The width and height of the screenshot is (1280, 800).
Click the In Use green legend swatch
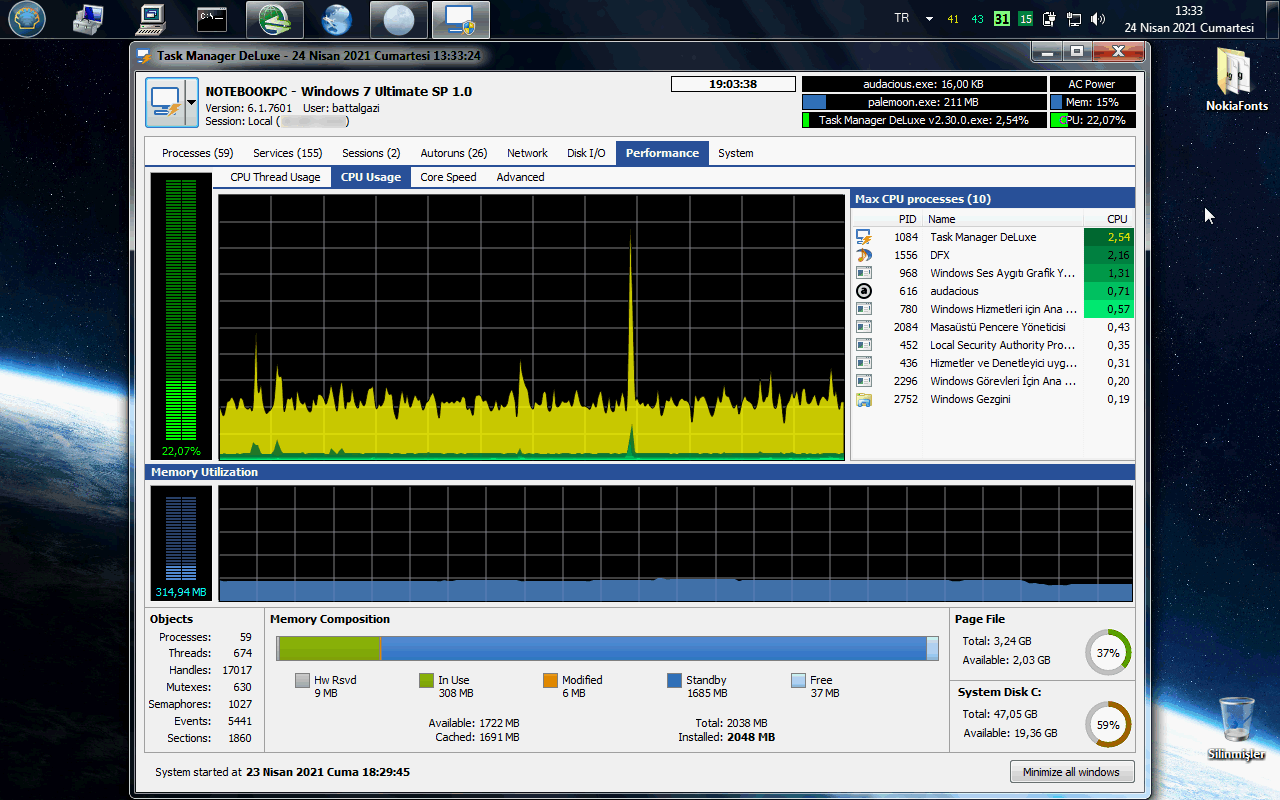(x=426, y=680)
